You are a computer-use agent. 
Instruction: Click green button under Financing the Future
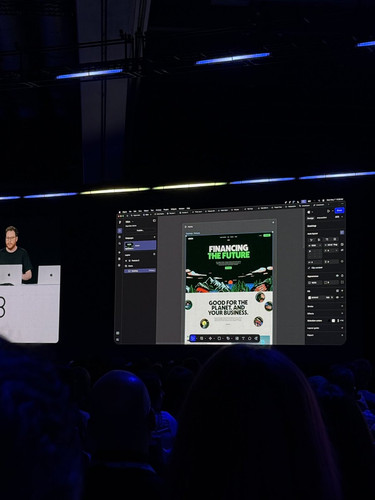click(x=228, y=268)
